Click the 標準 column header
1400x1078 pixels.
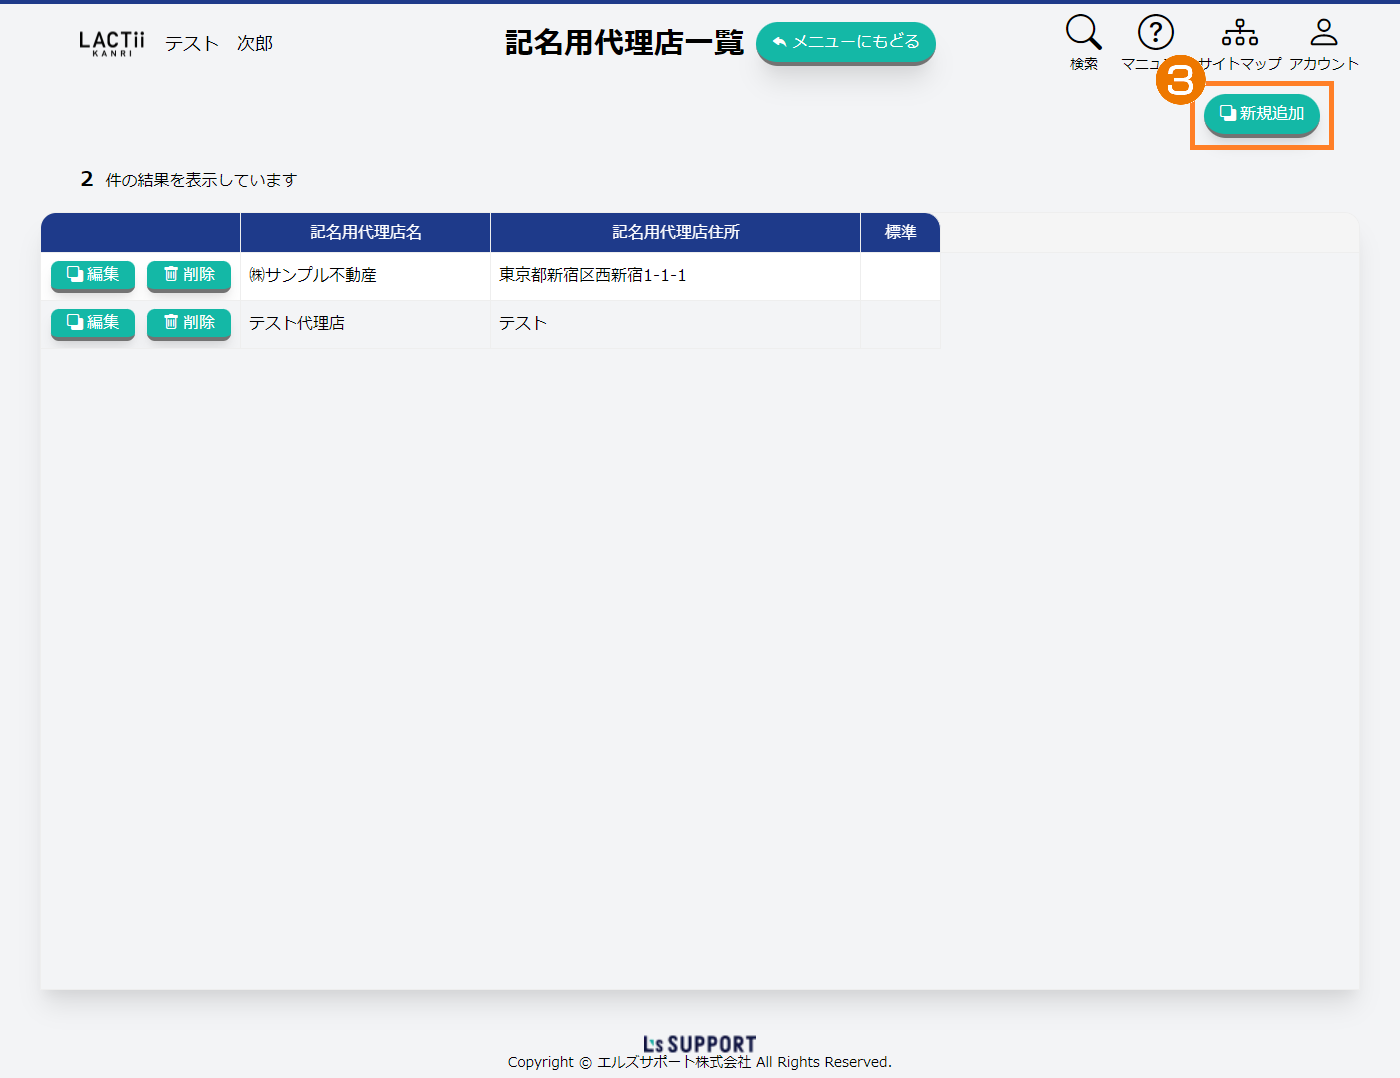pos(900,232)
